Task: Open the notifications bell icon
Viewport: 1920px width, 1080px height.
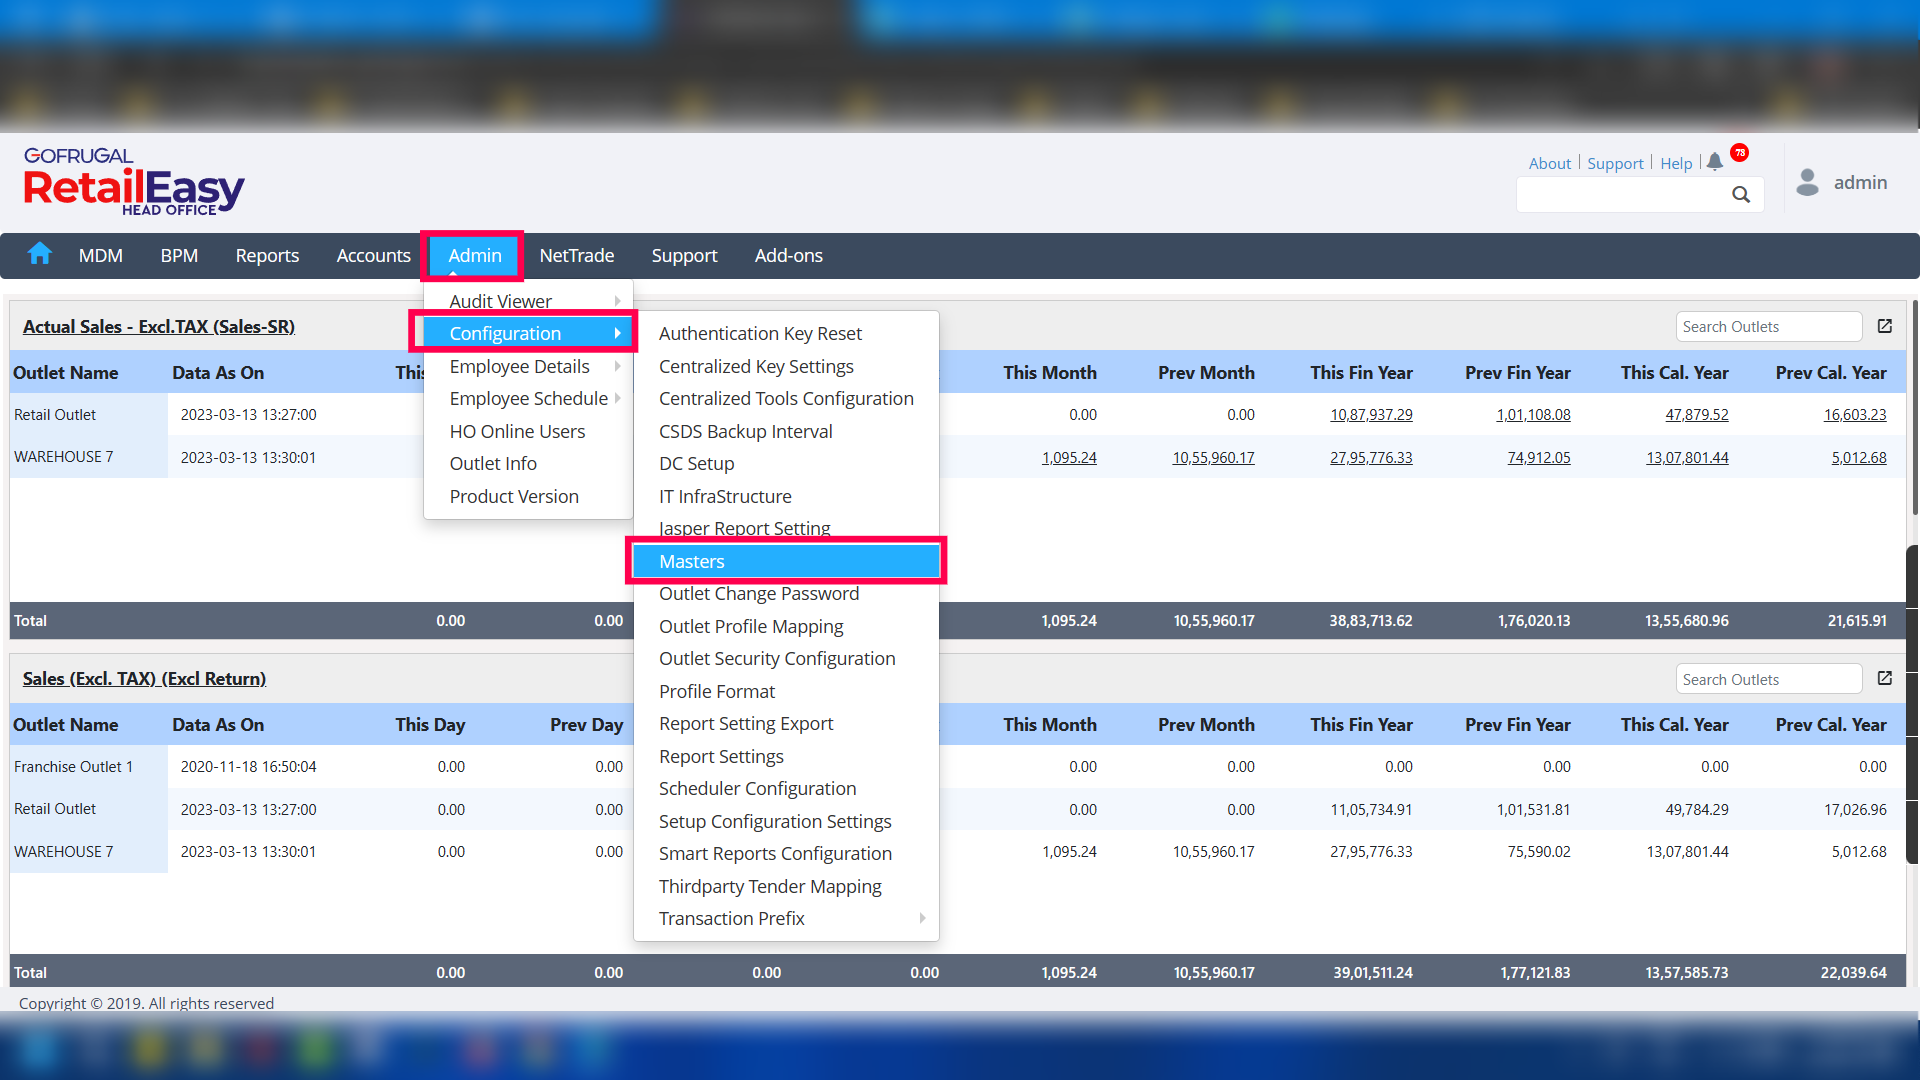Action: point(1715,162)
